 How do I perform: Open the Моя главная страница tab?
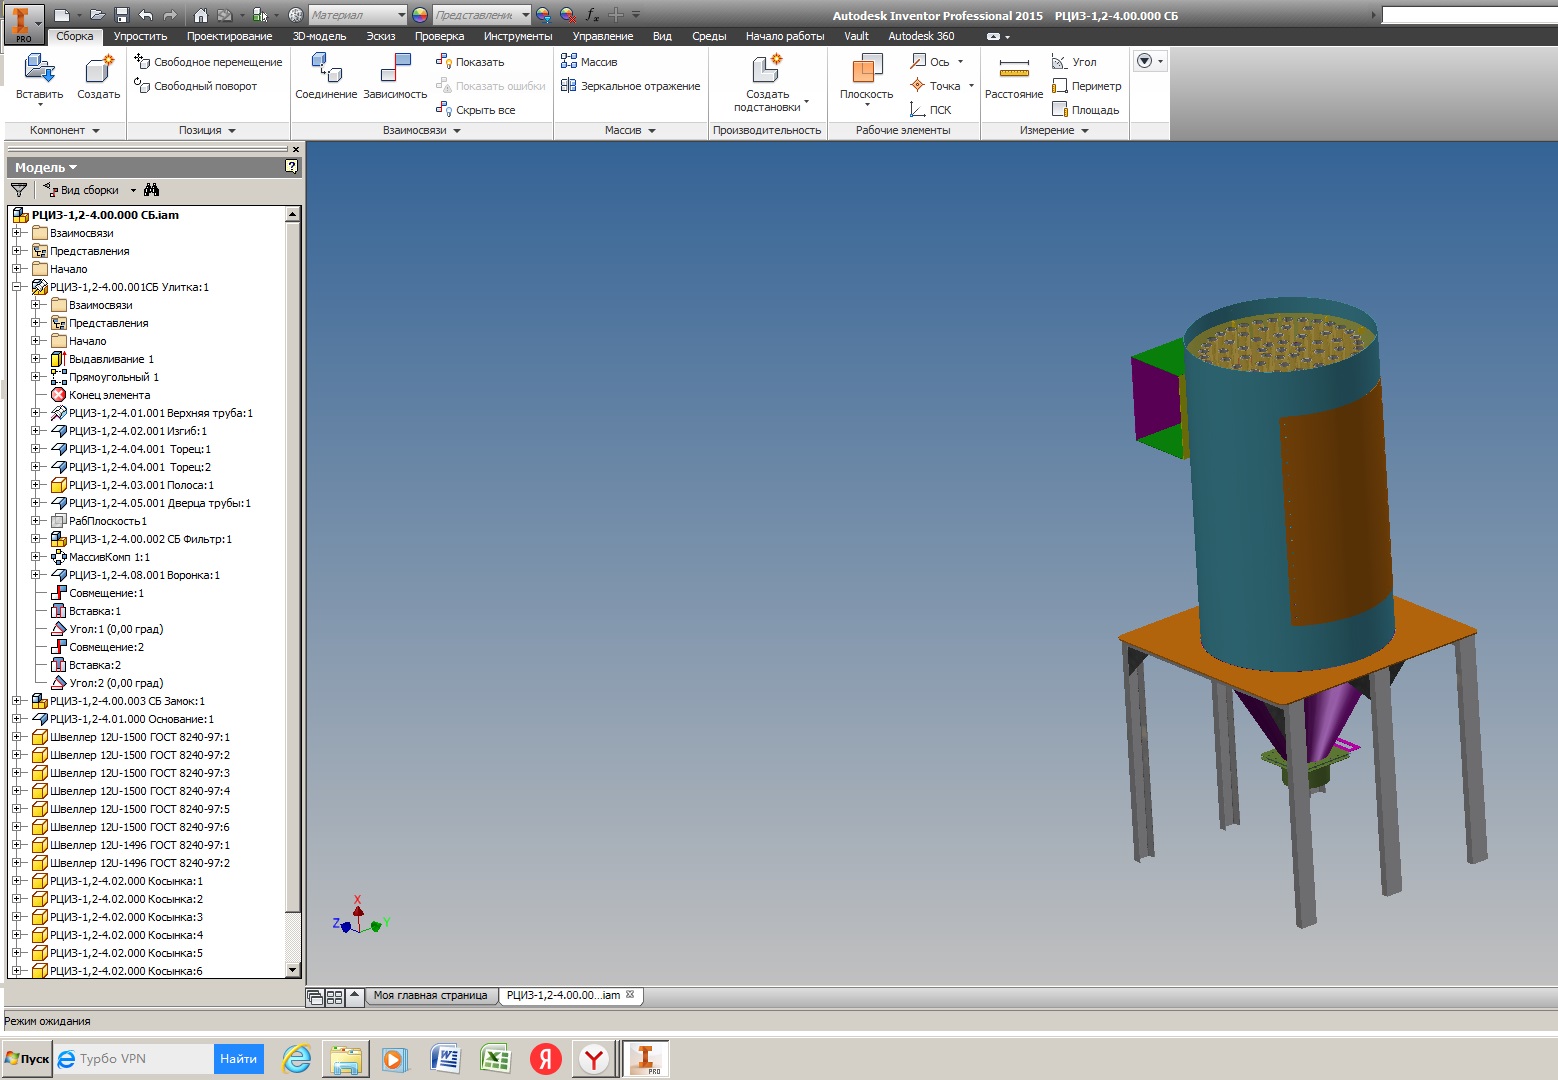point(430,996)
